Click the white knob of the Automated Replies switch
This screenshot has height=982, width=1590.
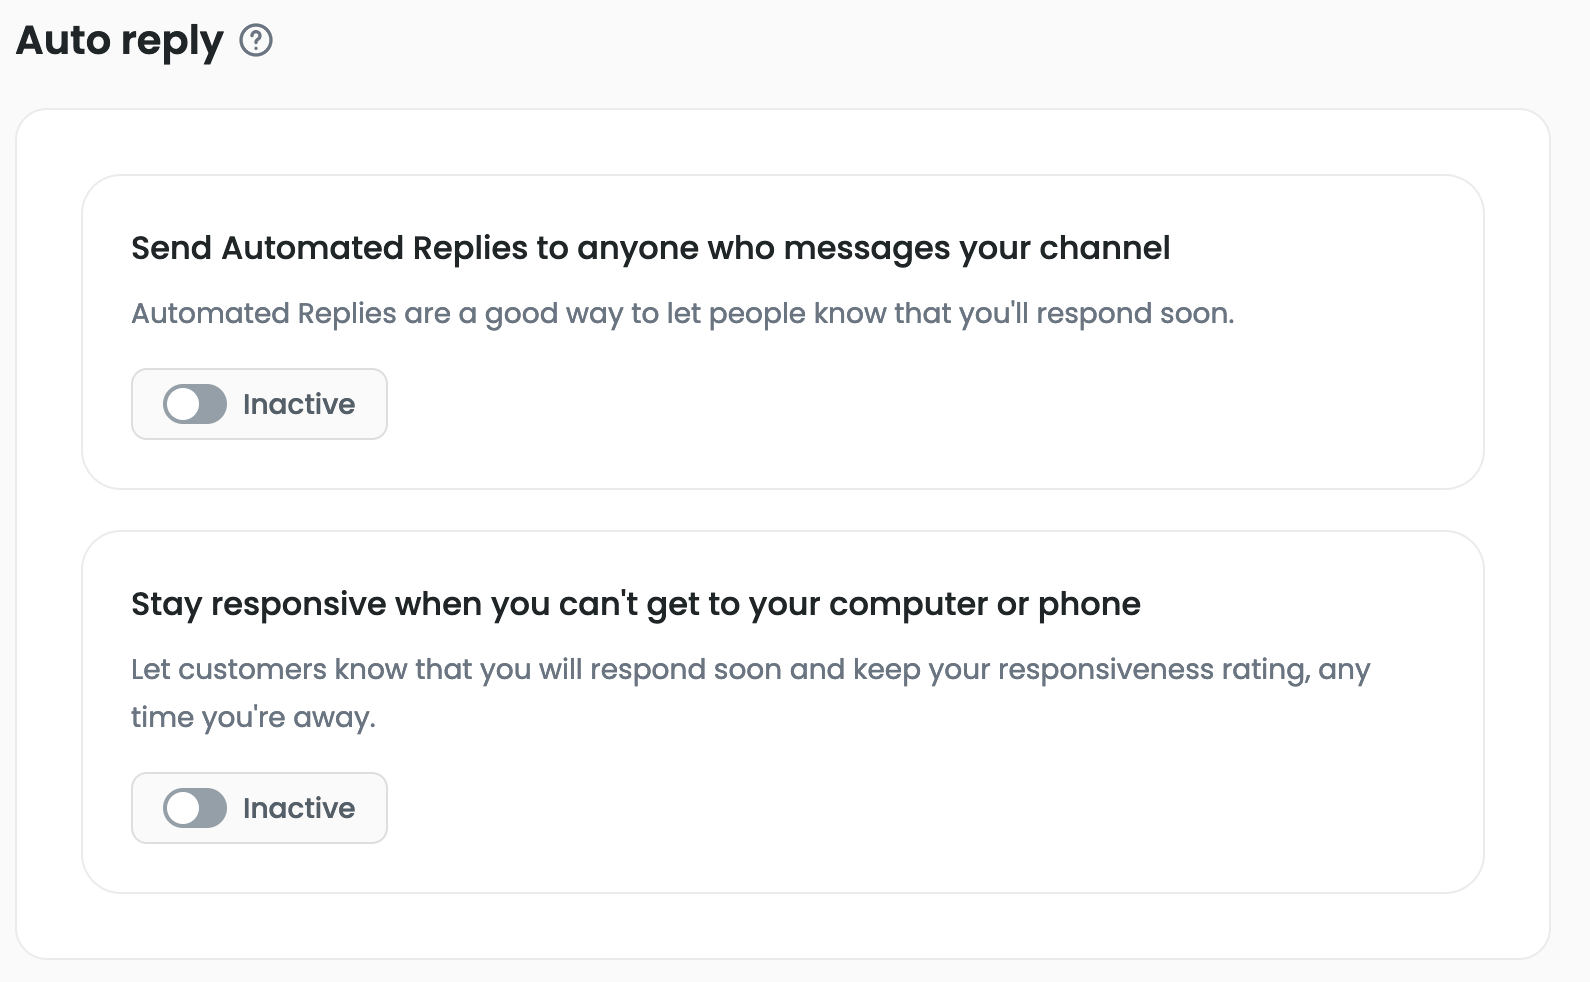[x=183, y=404]
